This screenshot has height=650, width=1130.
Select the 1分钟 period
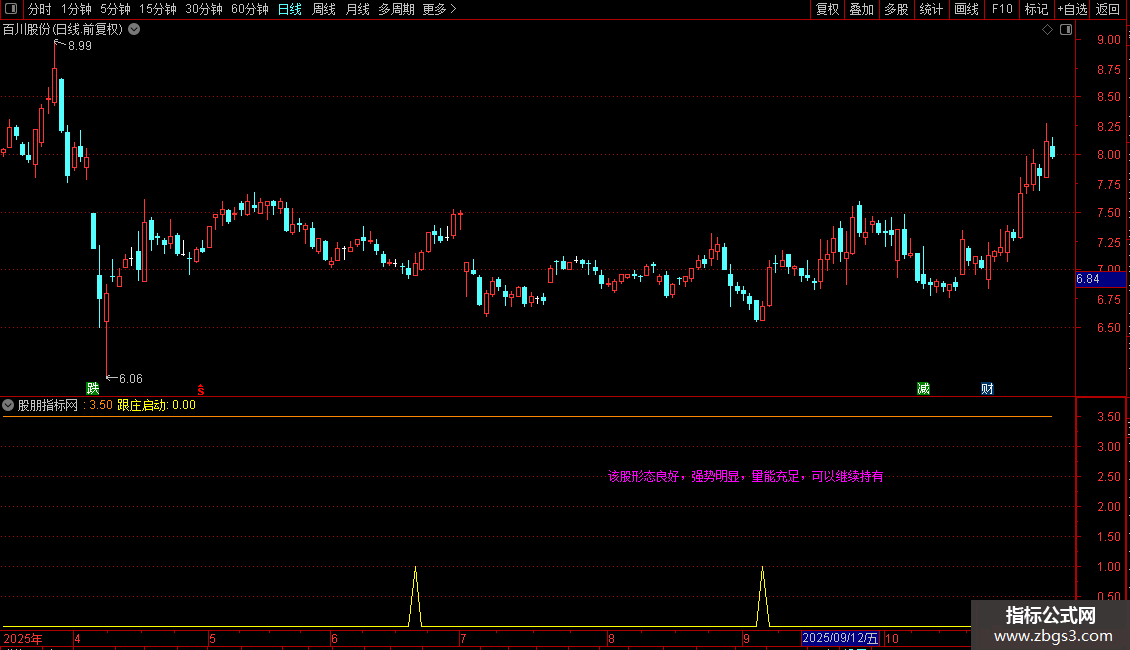point(76,9)
